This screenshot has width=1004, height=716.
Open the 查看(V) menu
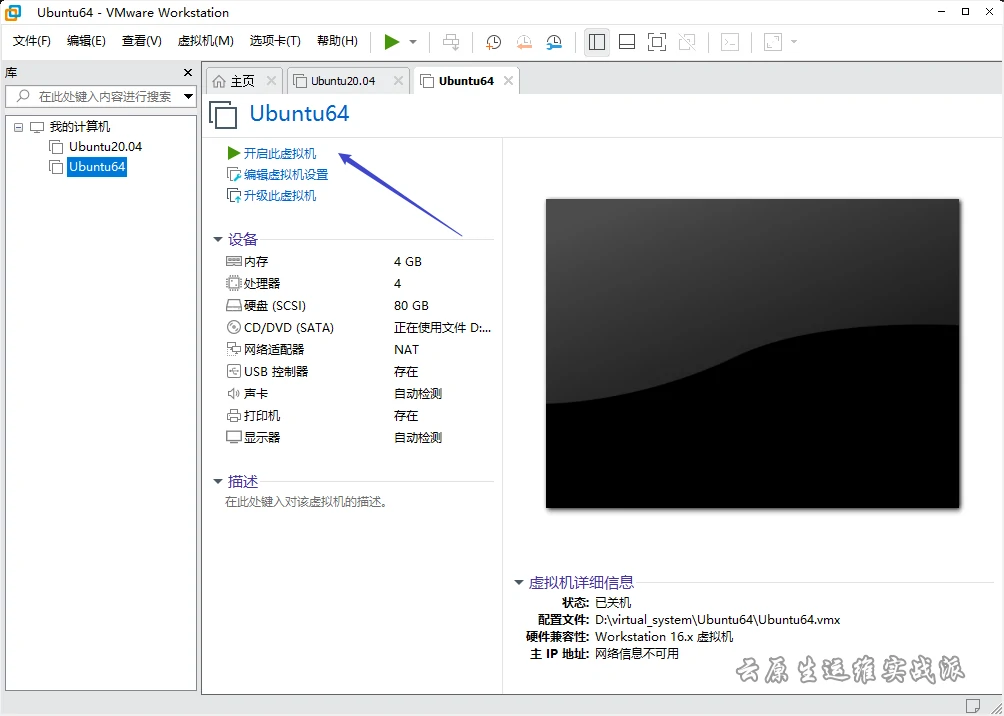coord(142,41)
